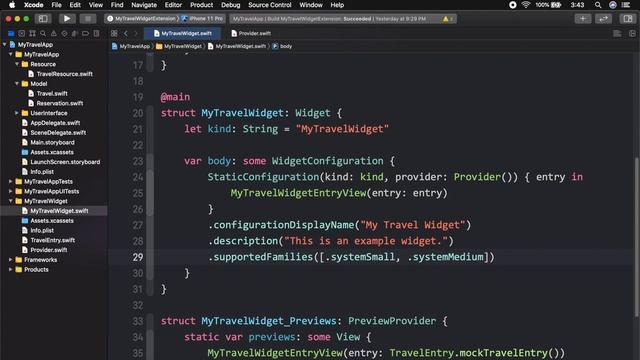Add editor on right

pos(632,33)
